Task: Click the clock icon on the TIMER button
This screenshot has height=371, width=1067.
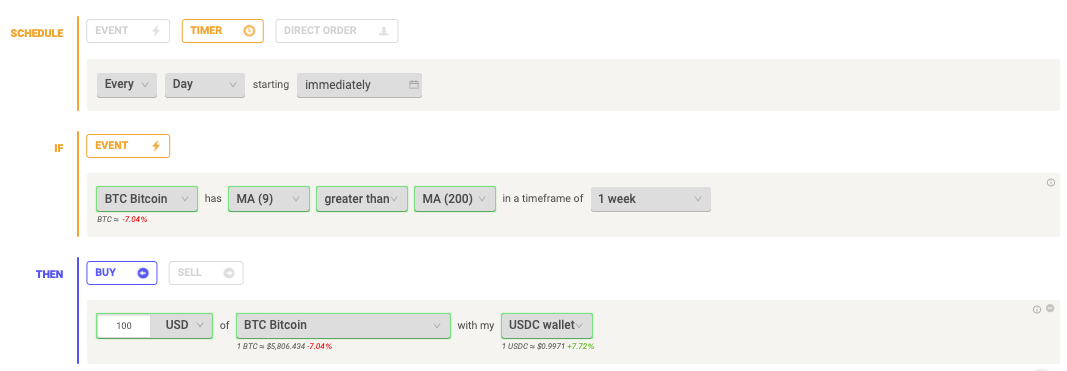Action: (249, 31)
